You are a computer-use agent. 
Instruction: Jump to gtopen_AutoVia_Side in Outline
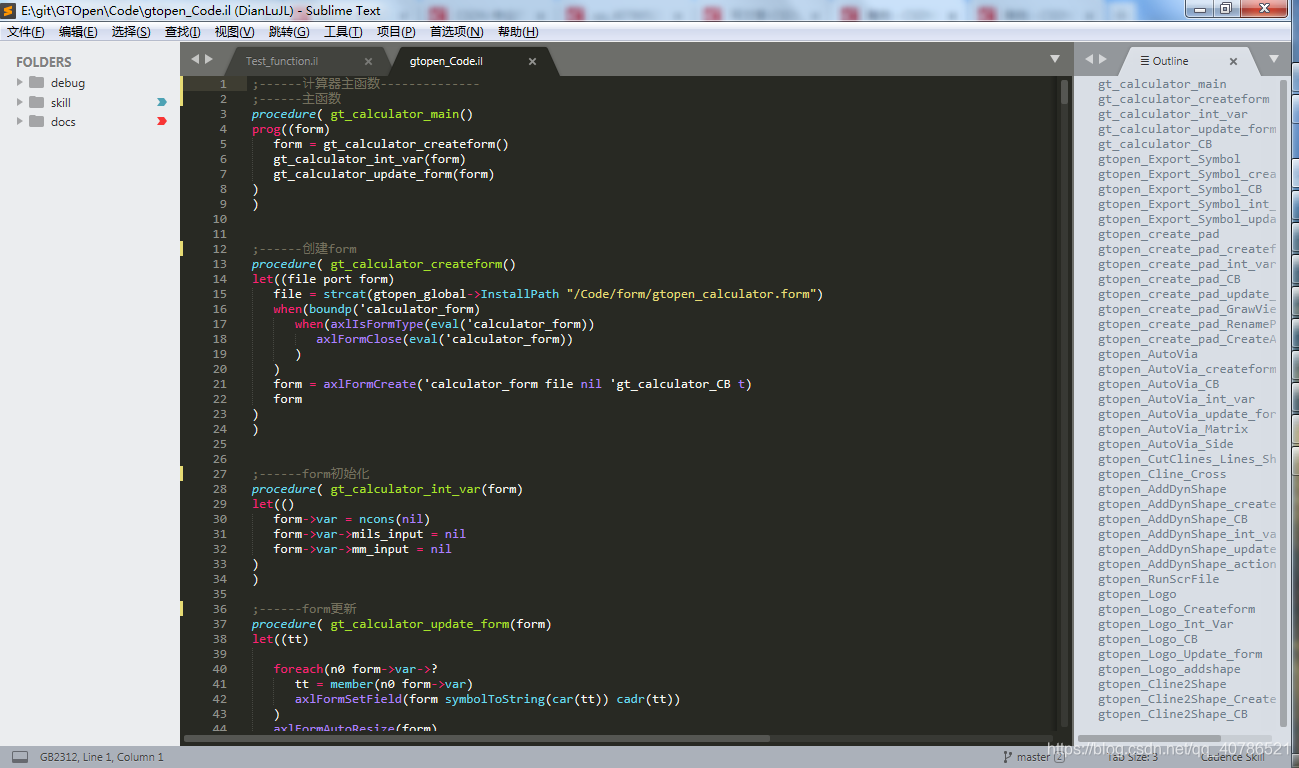[1166, 444]
